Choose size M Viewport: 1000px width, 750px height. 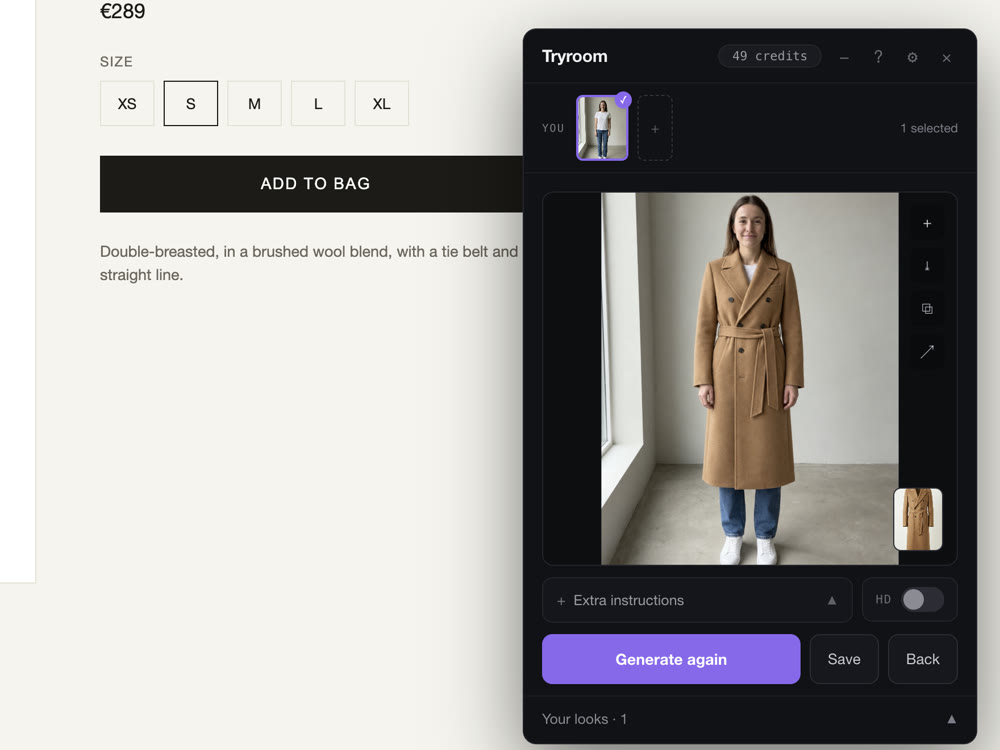click(254, 103)
